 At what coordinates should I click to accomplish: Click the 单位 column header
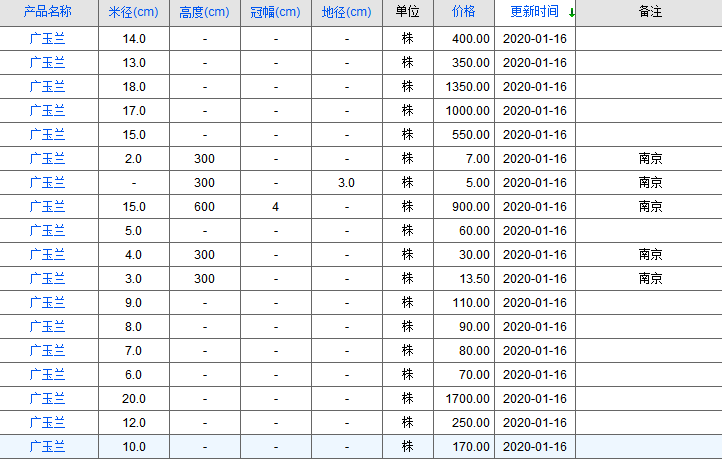(x=407, y=13)
